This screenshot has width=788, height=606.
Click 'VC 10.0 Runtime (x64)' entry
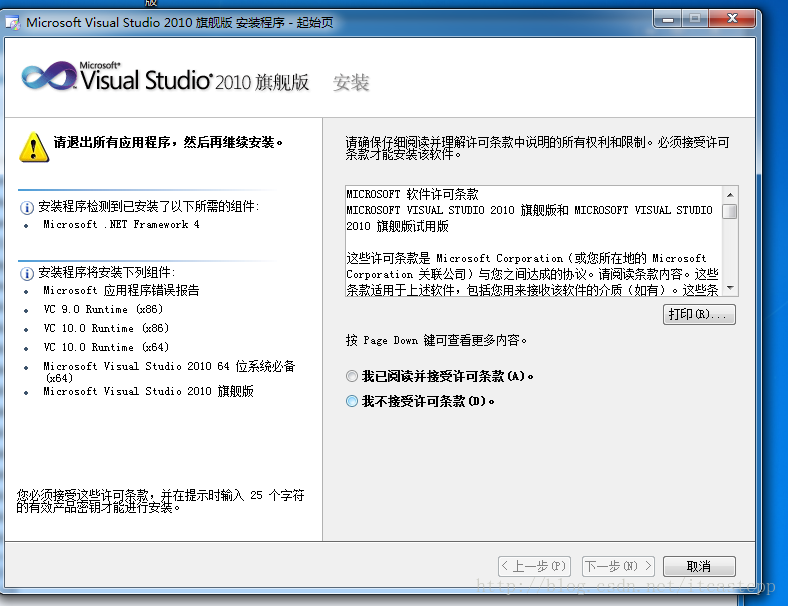point(106,347)
